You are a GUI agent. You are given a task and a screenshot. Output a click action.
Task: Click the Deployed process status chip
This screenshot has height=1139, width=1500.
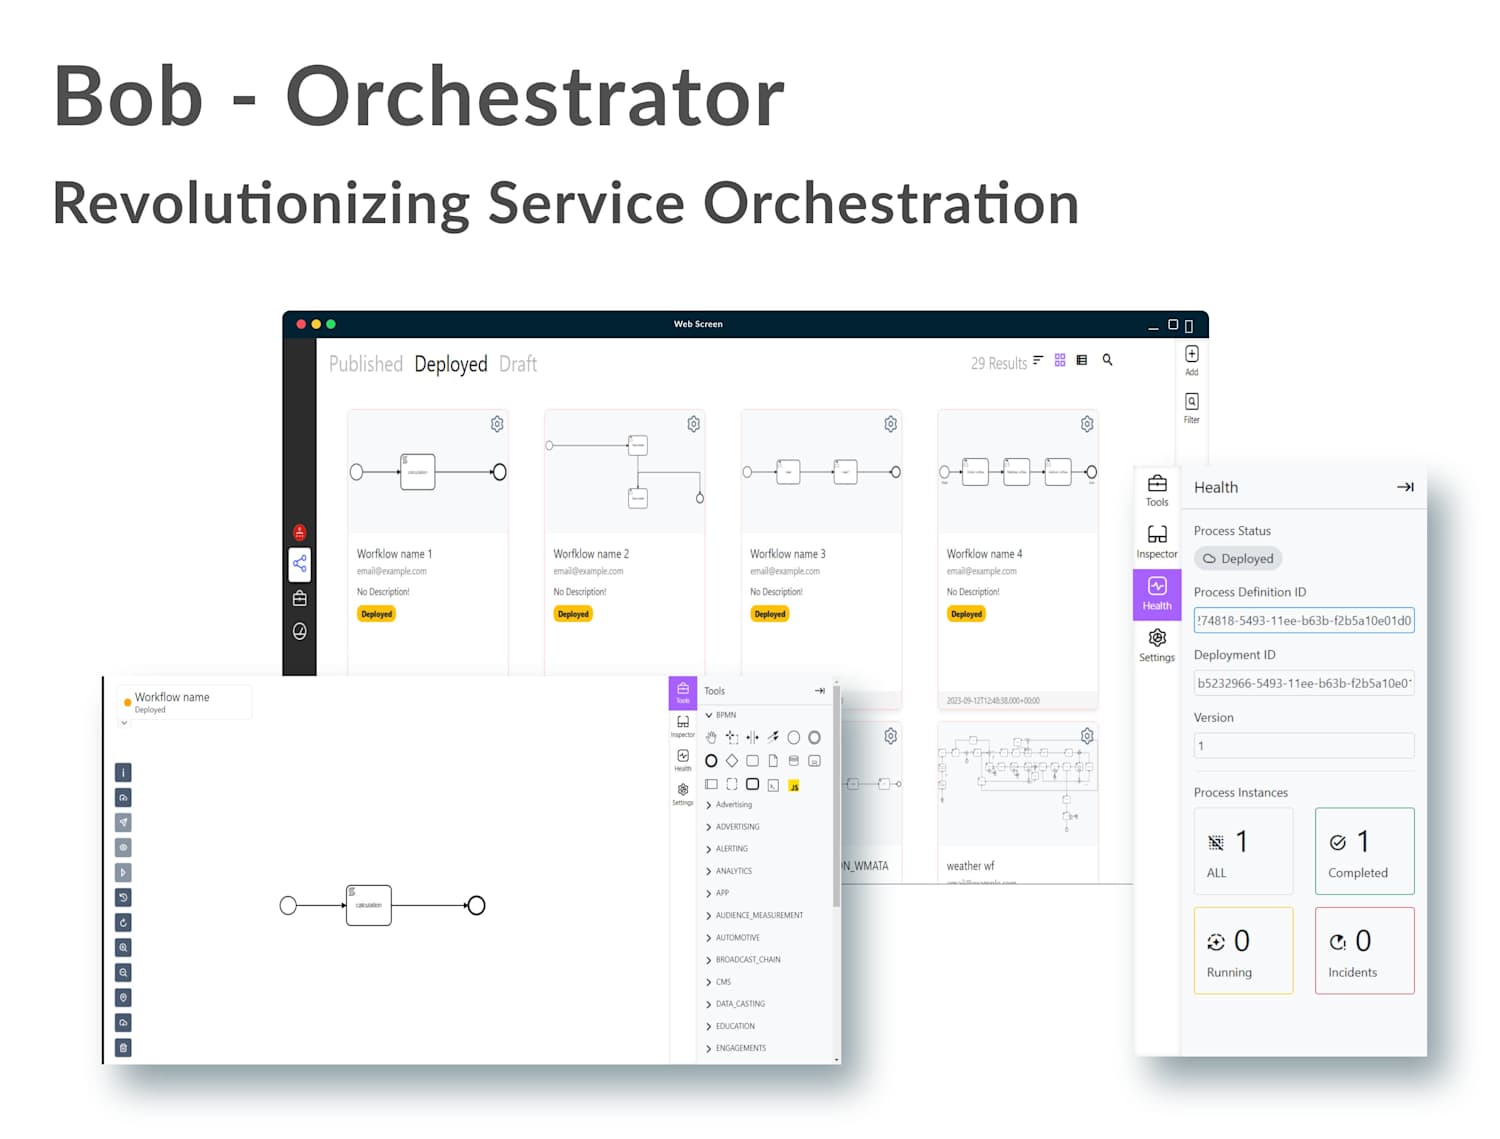tap(1238, 559)
